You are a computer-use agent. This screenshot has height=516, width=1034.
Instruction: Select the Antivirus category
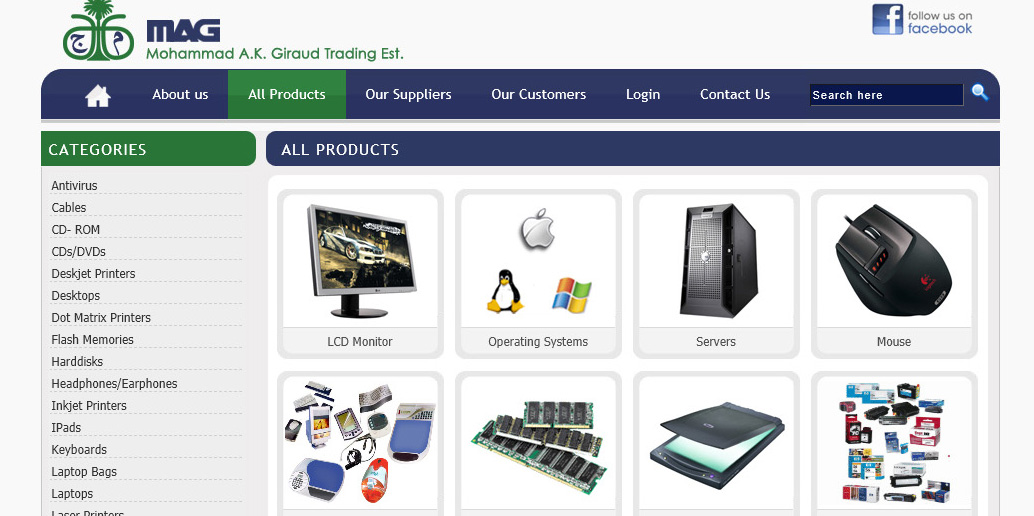tap(75, 185)
